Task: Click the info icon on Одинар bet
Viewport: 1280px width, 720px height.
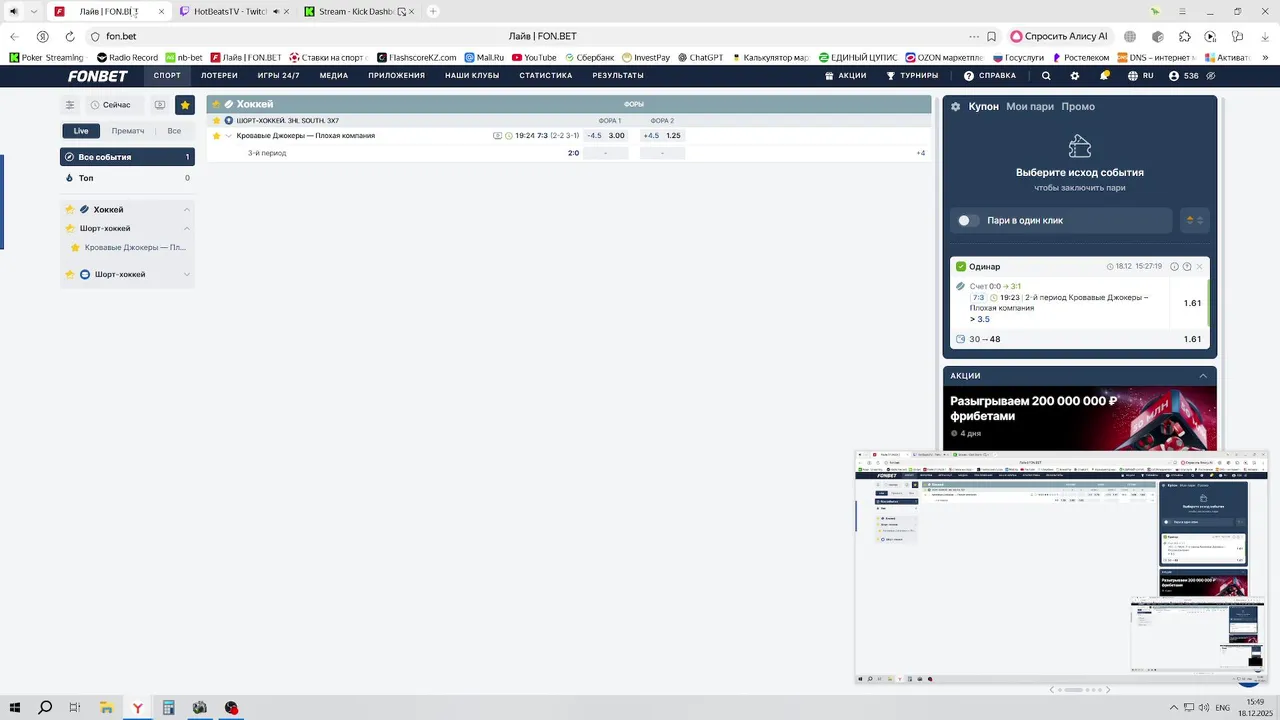Action: pos(1175,267)
